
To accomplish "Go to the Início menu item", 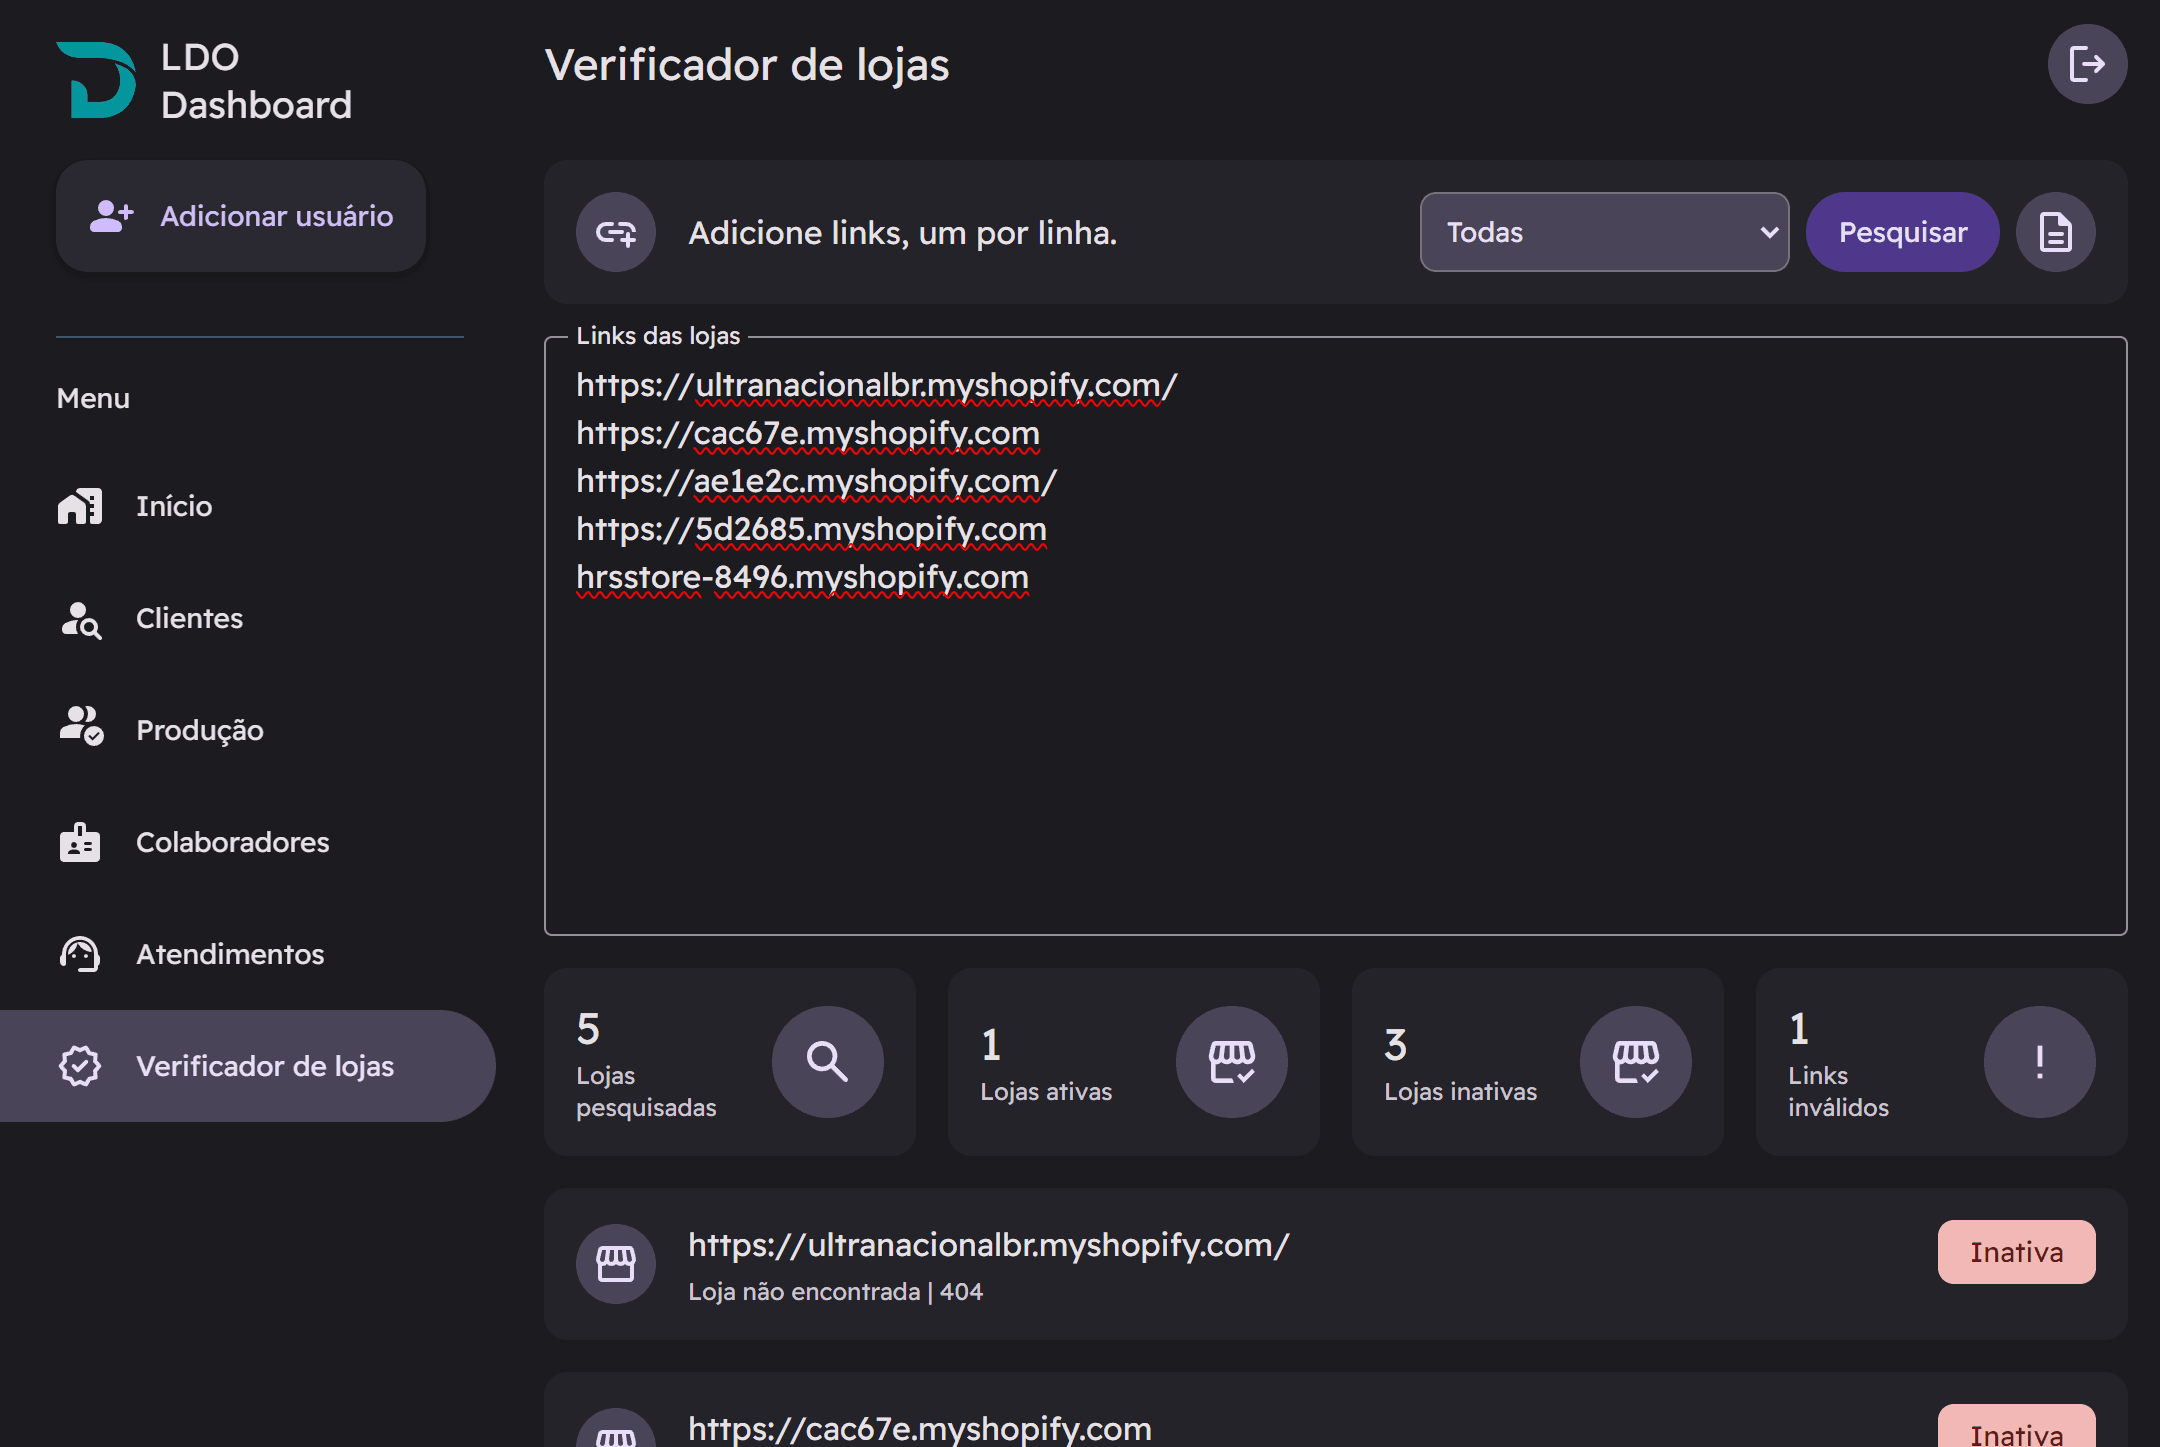I will (174, 506).
